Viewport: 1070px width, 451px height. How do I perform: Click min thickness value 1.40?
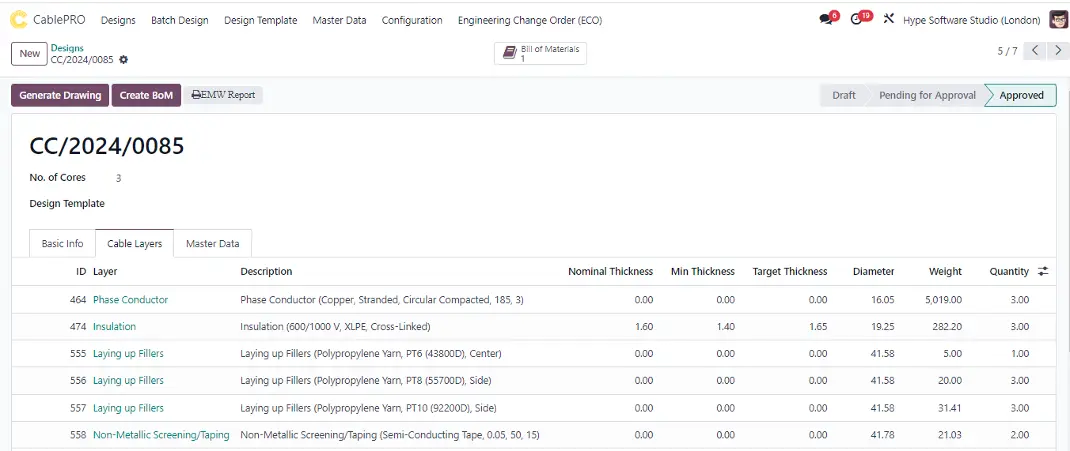coord(725,327)
